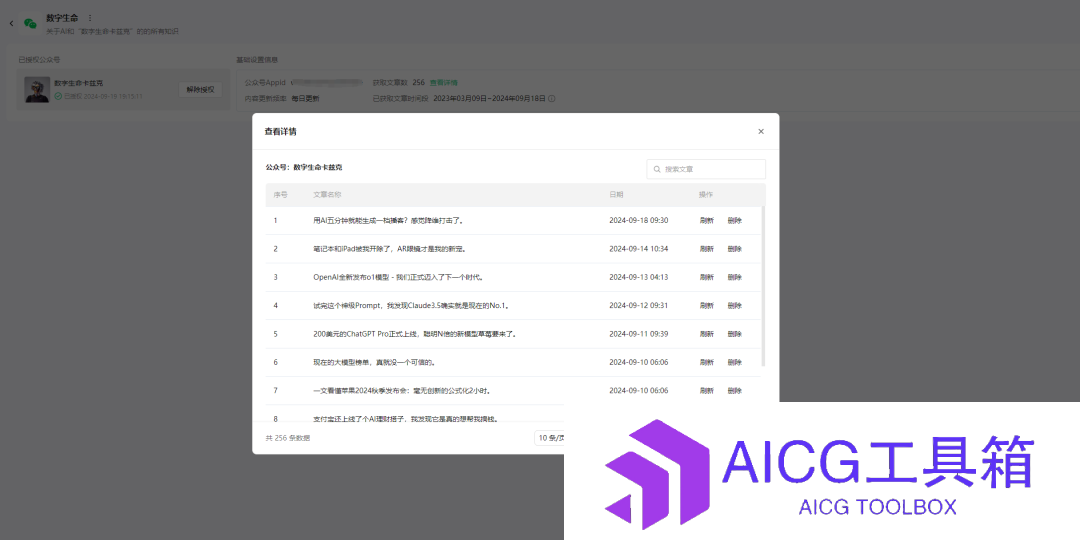Go back using the arrow beside 数字生命

(x=11, y=23)
